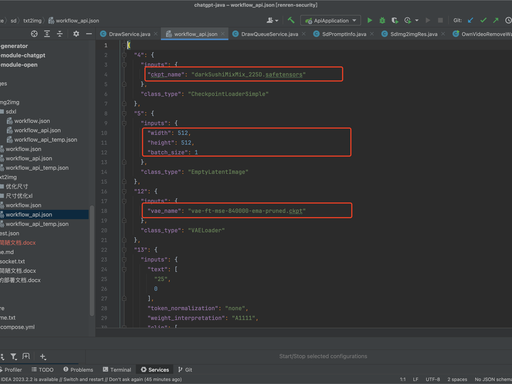Open the Terminal tool window

pos(117,370)
